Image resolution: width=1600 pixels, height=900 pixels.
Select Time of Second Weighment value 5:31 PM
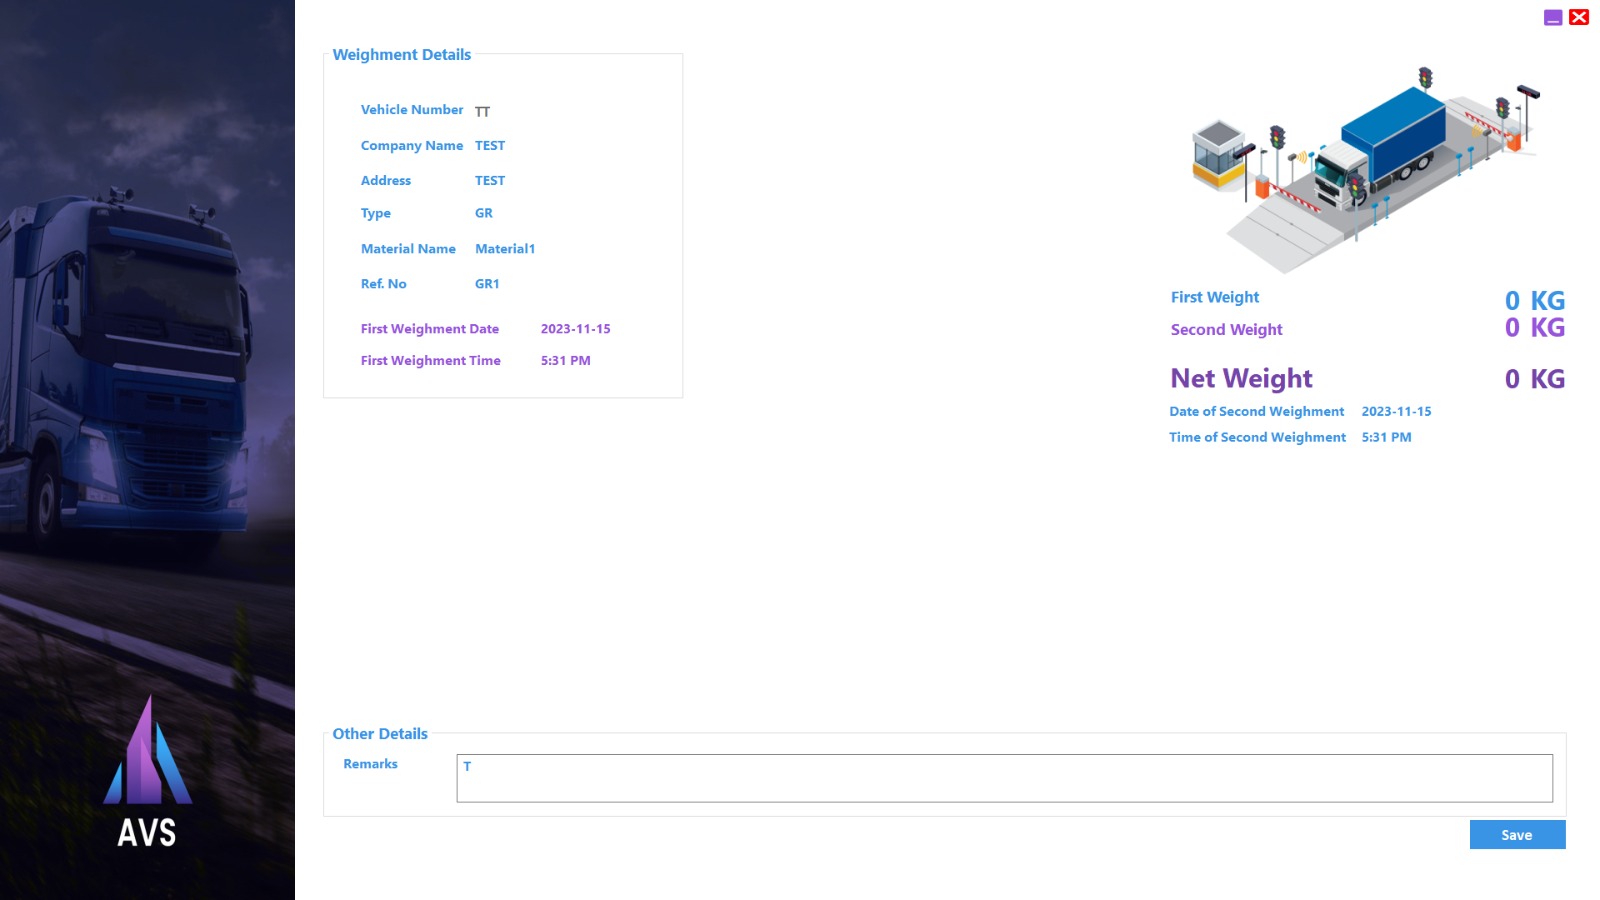click(x=1387, y=438)
